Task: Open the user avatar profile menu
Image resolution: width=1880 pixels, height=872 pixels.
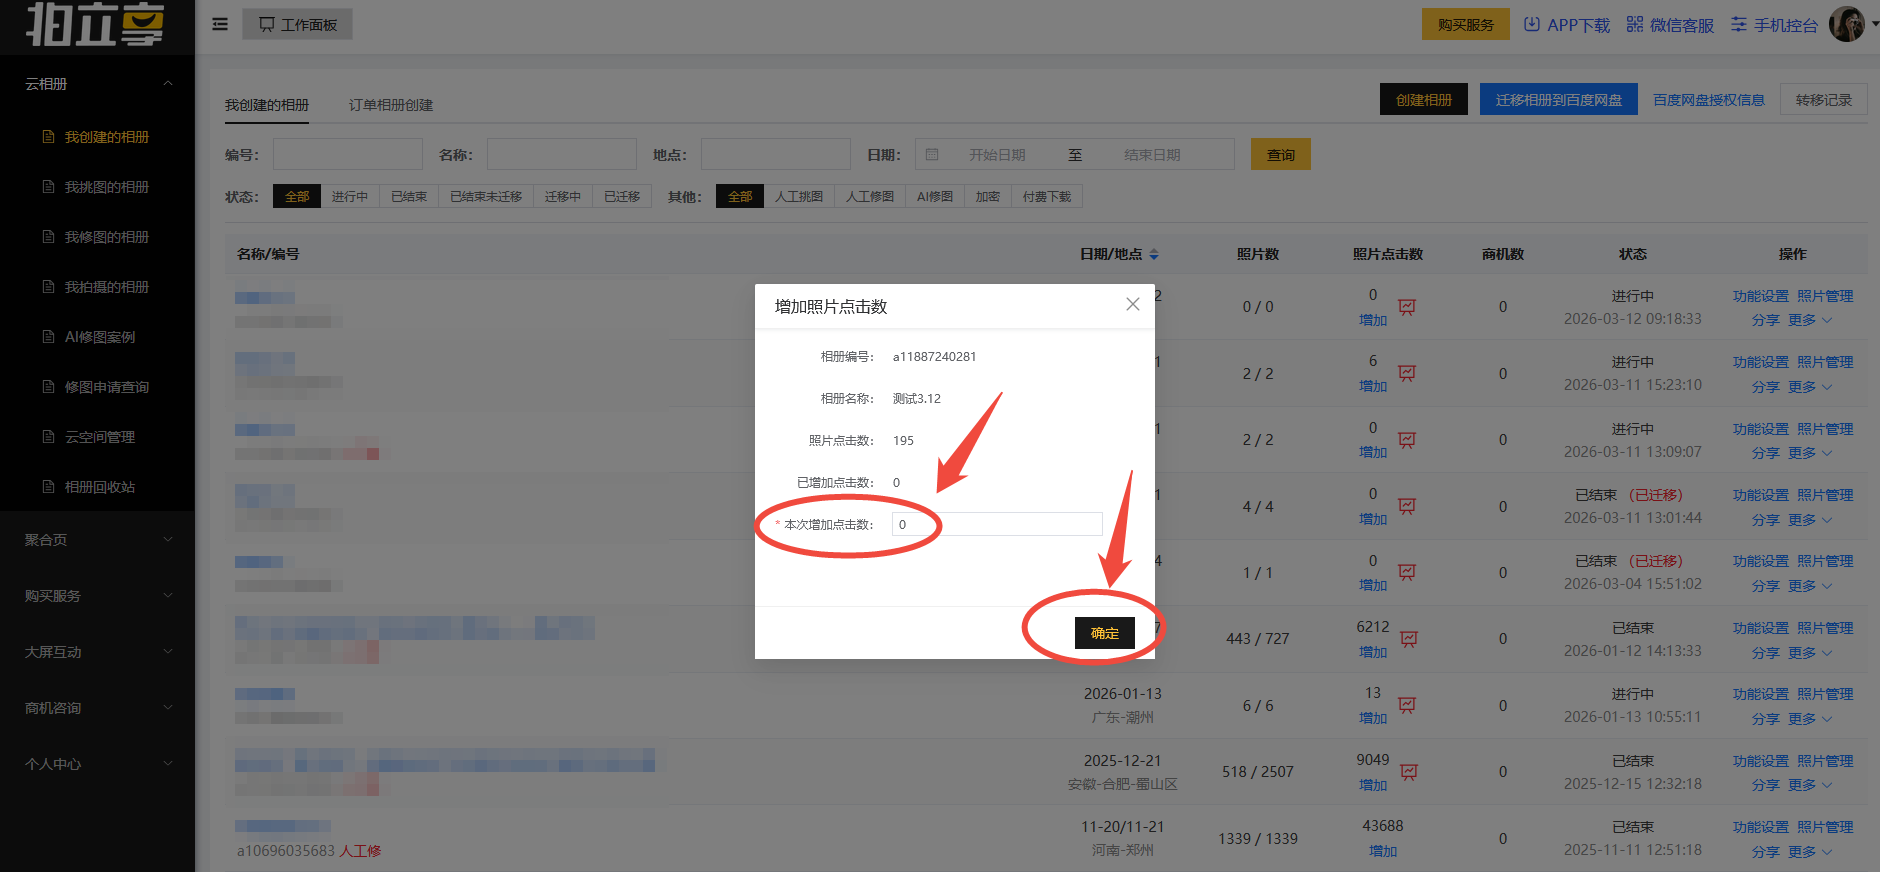Action: pyautogui.click(x=1846, y=24)
